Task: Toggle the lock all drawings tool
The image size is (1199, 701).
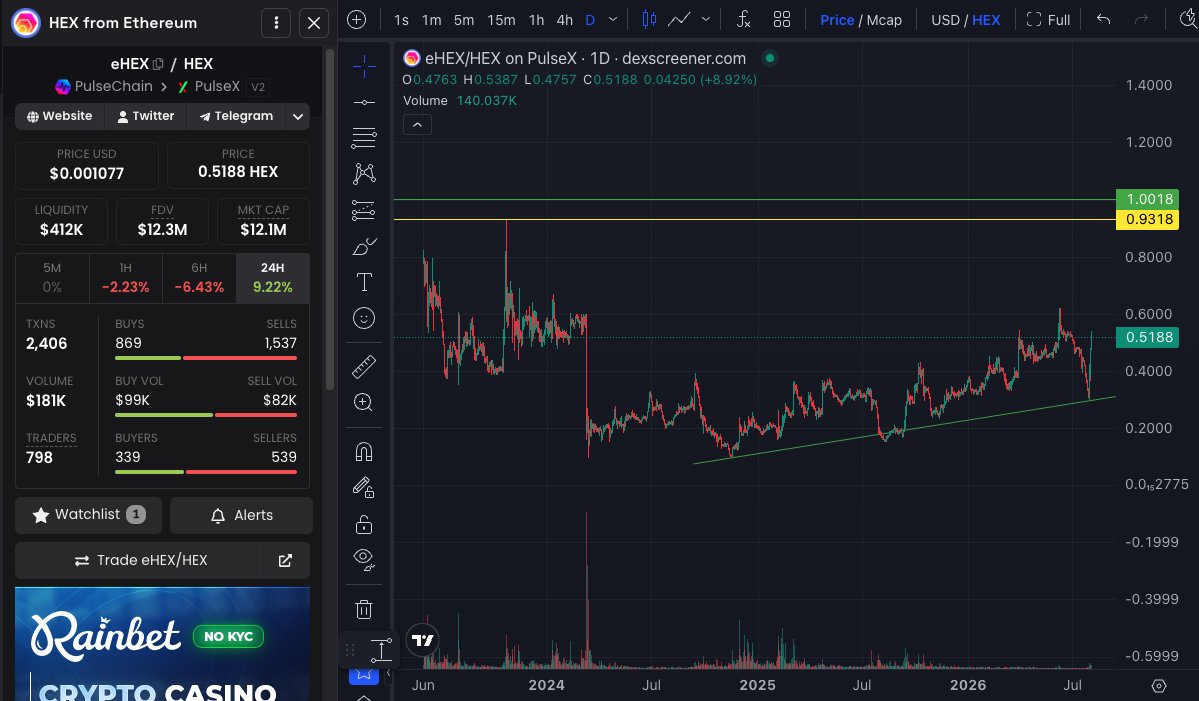Action: pos(364,524)
